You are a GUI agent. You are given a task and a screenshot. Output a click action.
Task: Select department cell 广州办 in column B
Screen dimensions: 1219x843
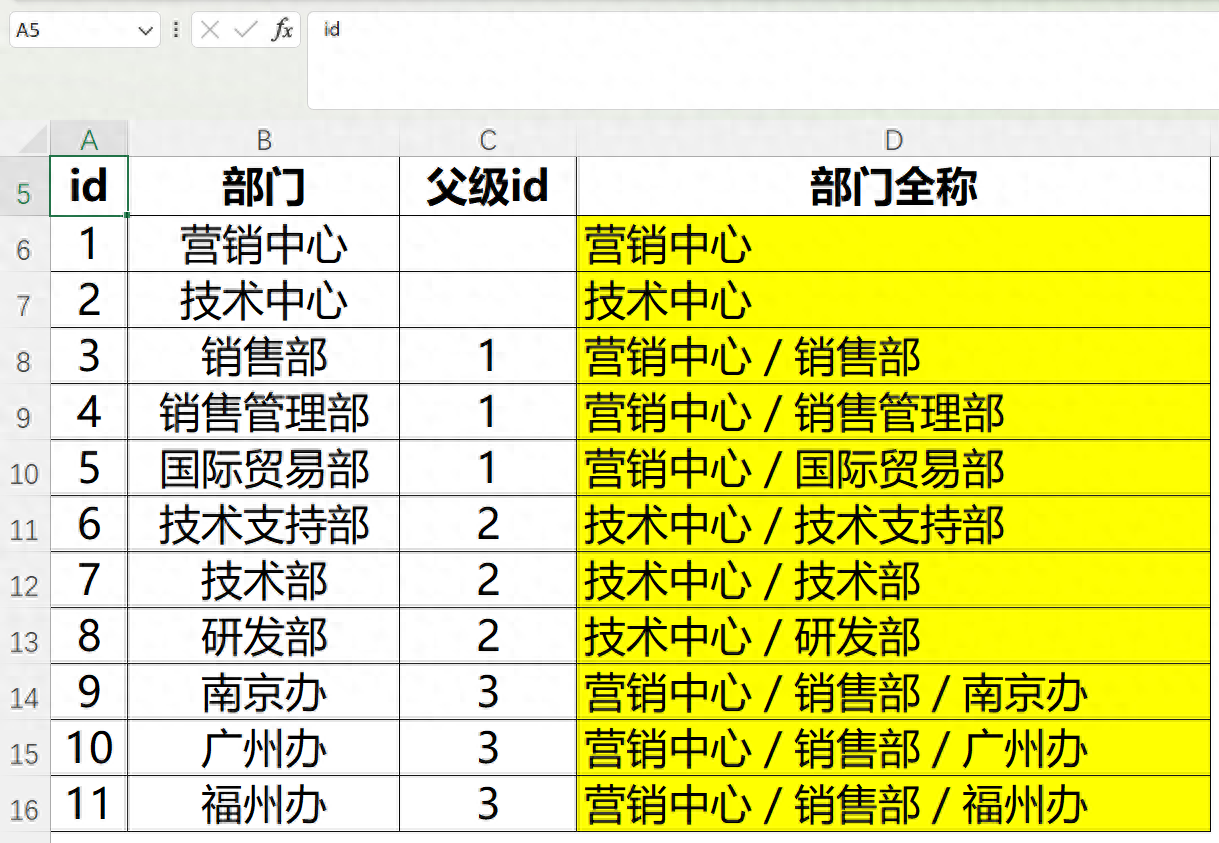click(x=264, y=747)
